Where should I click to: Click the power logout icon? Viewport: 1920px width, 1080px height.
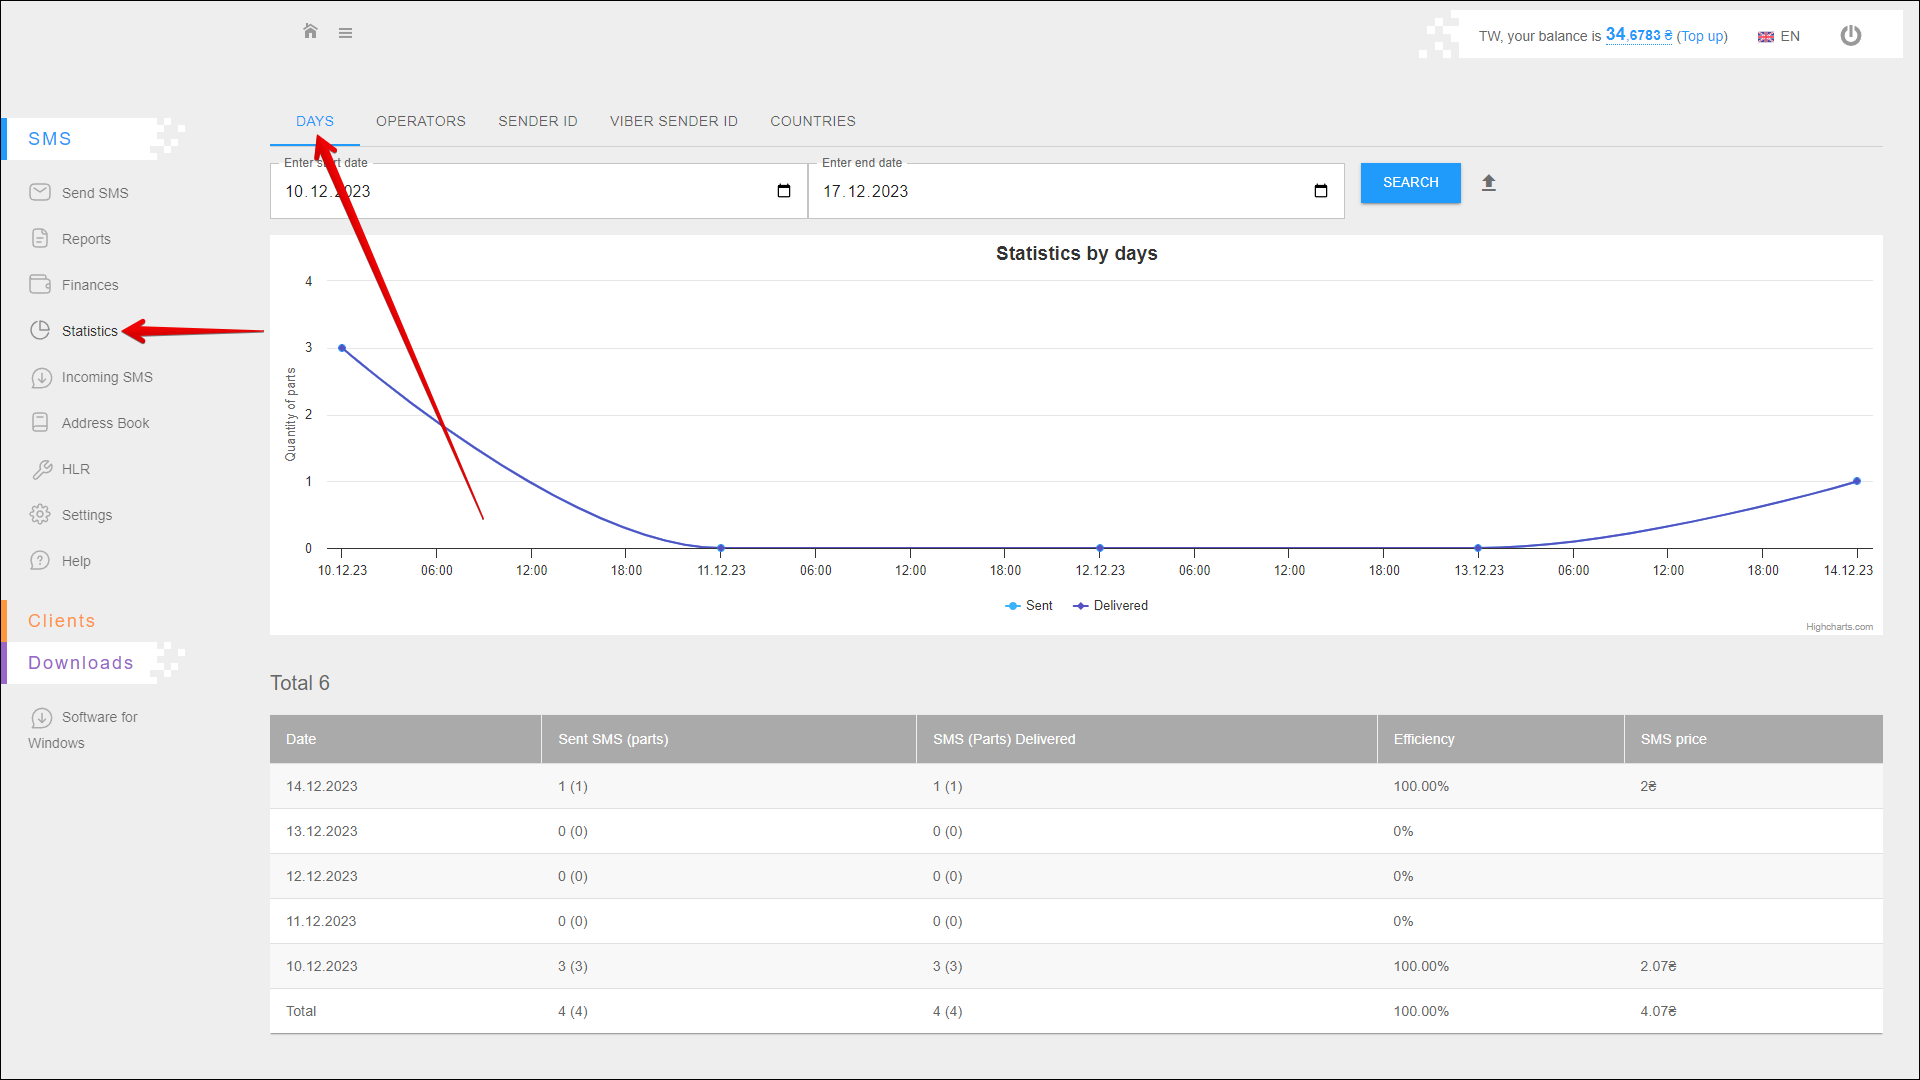(1851, 36)
